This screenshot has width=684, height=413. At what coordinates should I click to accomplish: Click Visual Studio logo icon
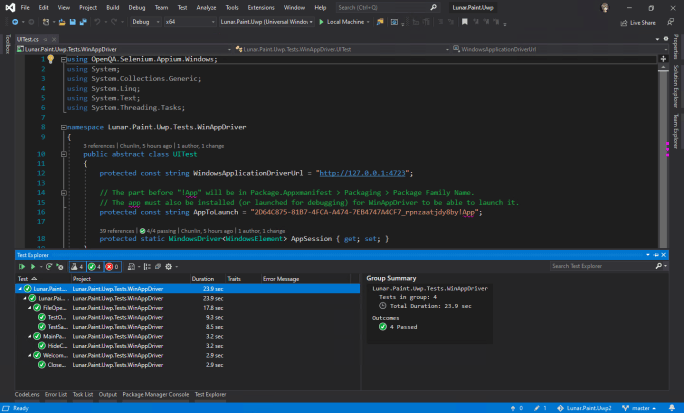(x=10, y=7)
